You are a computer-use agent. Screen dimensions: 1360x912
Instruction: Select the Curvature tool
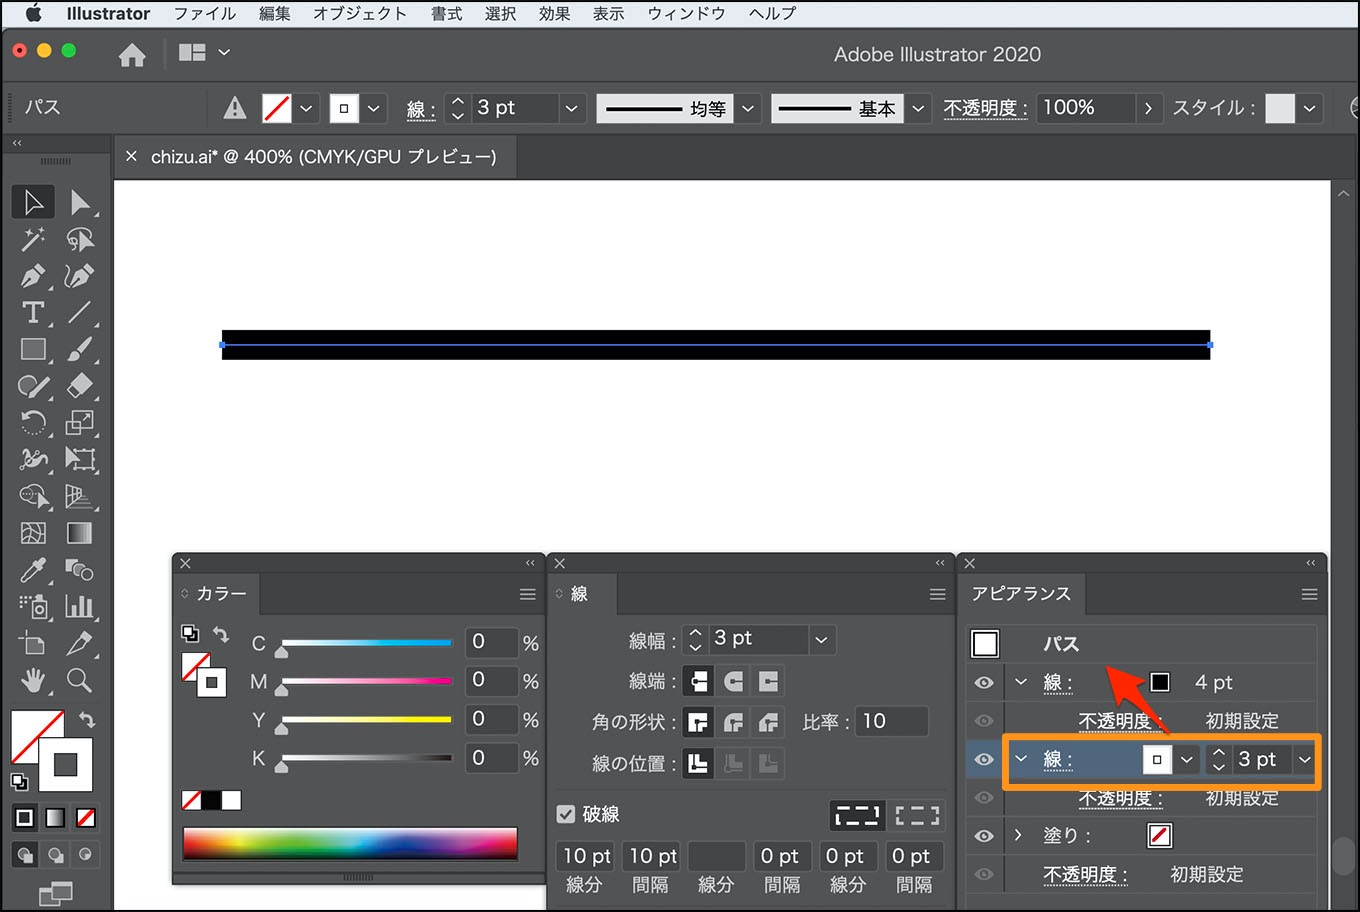80,276
